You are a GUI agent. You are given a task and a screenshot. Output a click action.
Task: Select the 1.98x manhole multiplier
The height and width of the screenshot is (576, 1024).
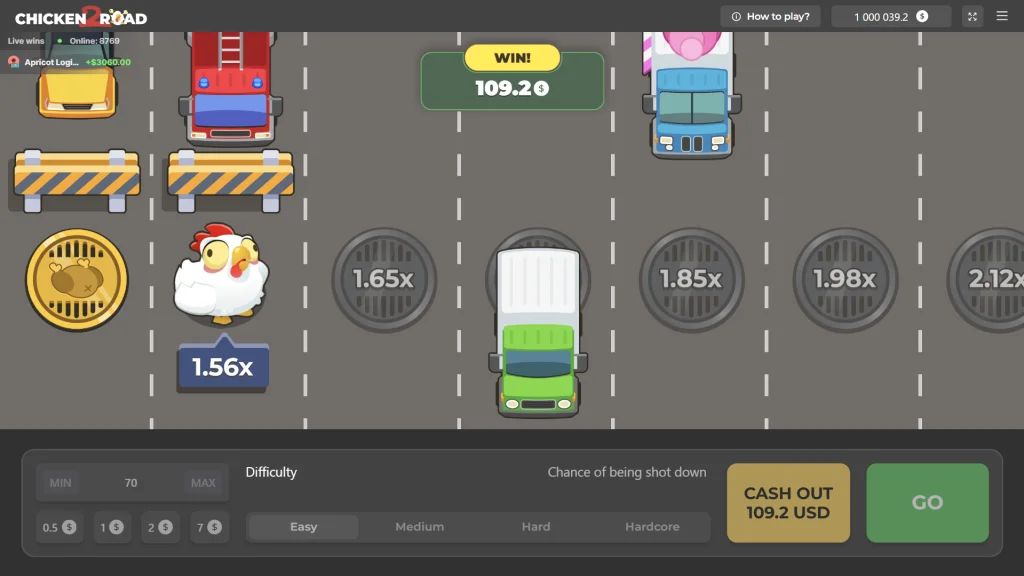[x=845, y=280]
